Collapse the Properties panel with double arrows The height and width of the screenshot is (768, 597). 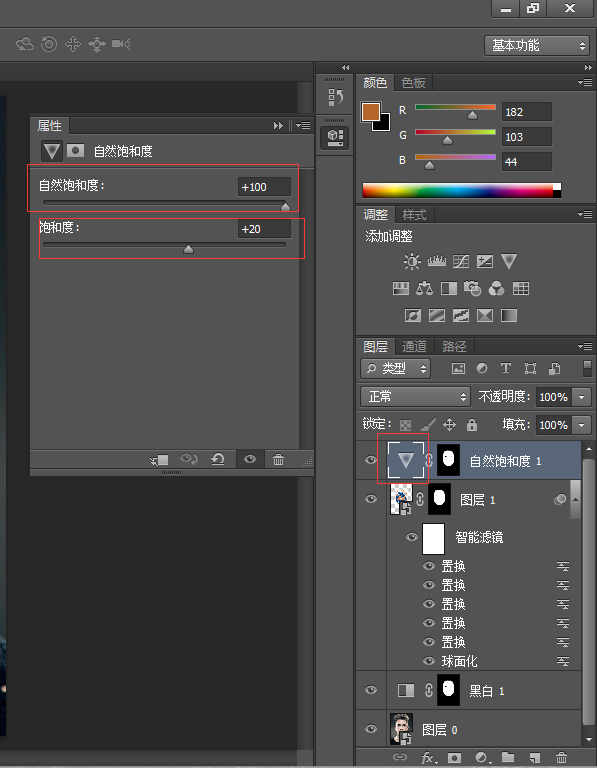[278, 126]
